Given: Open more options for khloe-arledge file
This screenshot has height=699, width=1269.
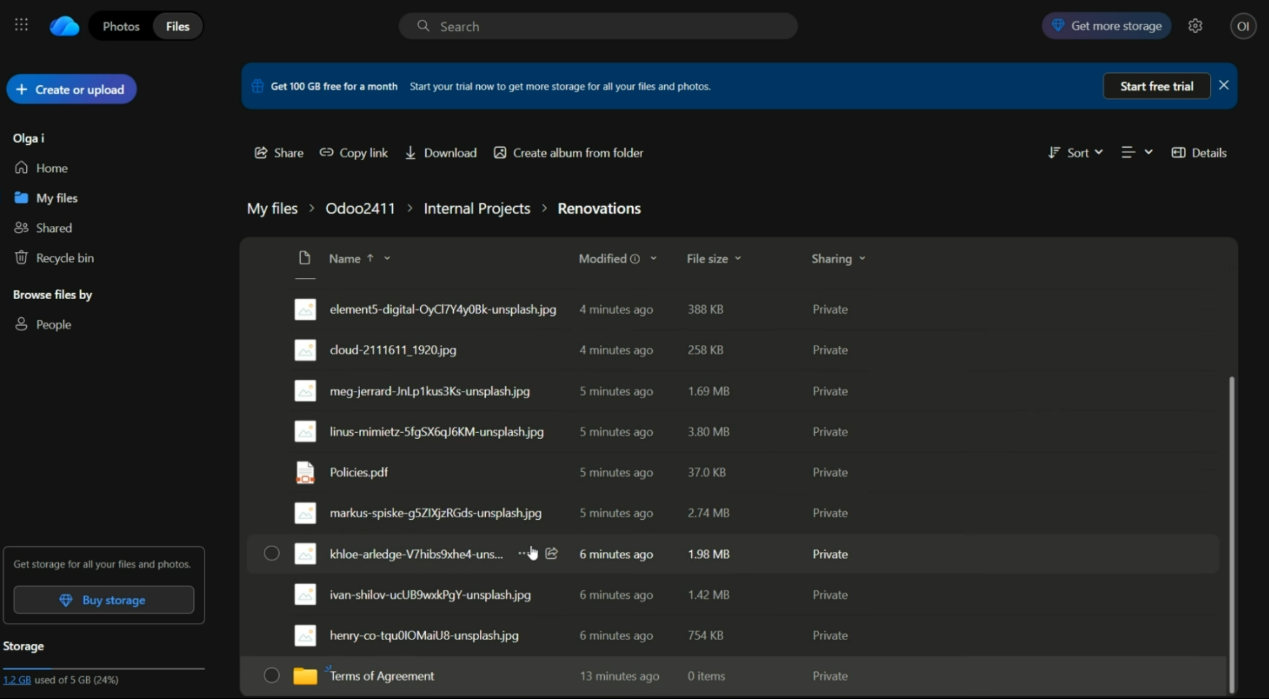Looking at the screenshot, I should 521,553.
